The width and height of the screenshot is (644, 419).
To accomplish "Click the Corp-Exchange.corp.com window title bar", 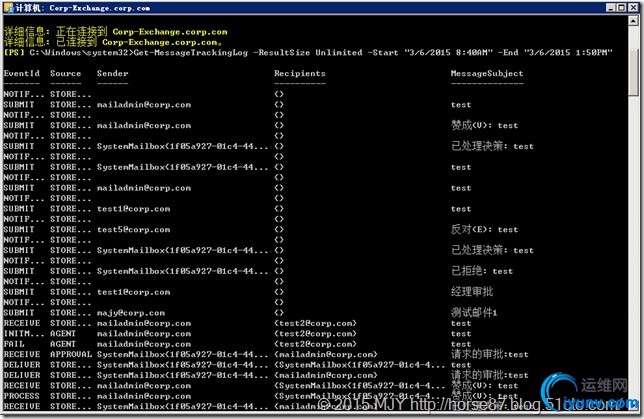I will tap(300, 6).
